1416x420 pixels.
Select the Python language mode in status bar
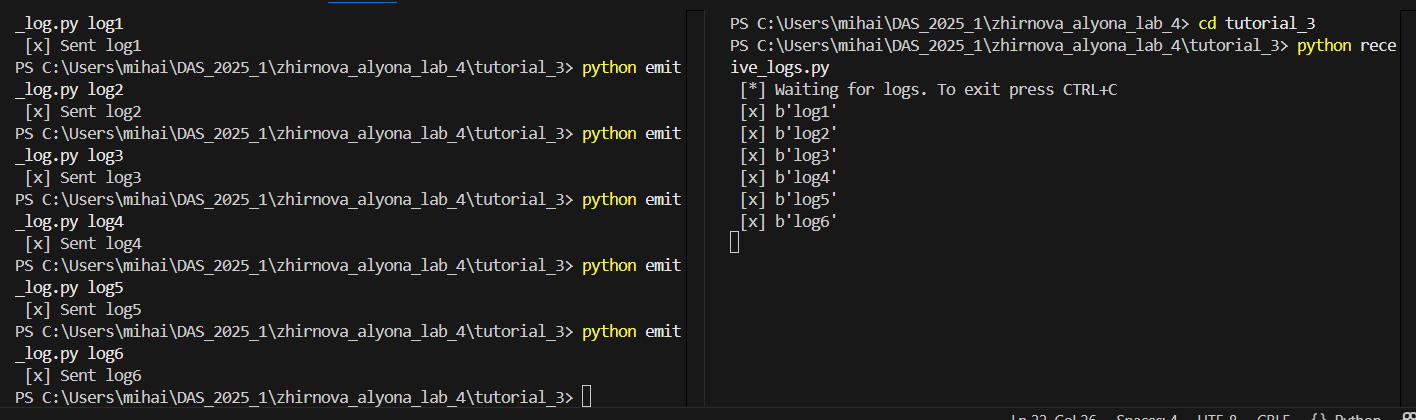[x=1356, y=416]
